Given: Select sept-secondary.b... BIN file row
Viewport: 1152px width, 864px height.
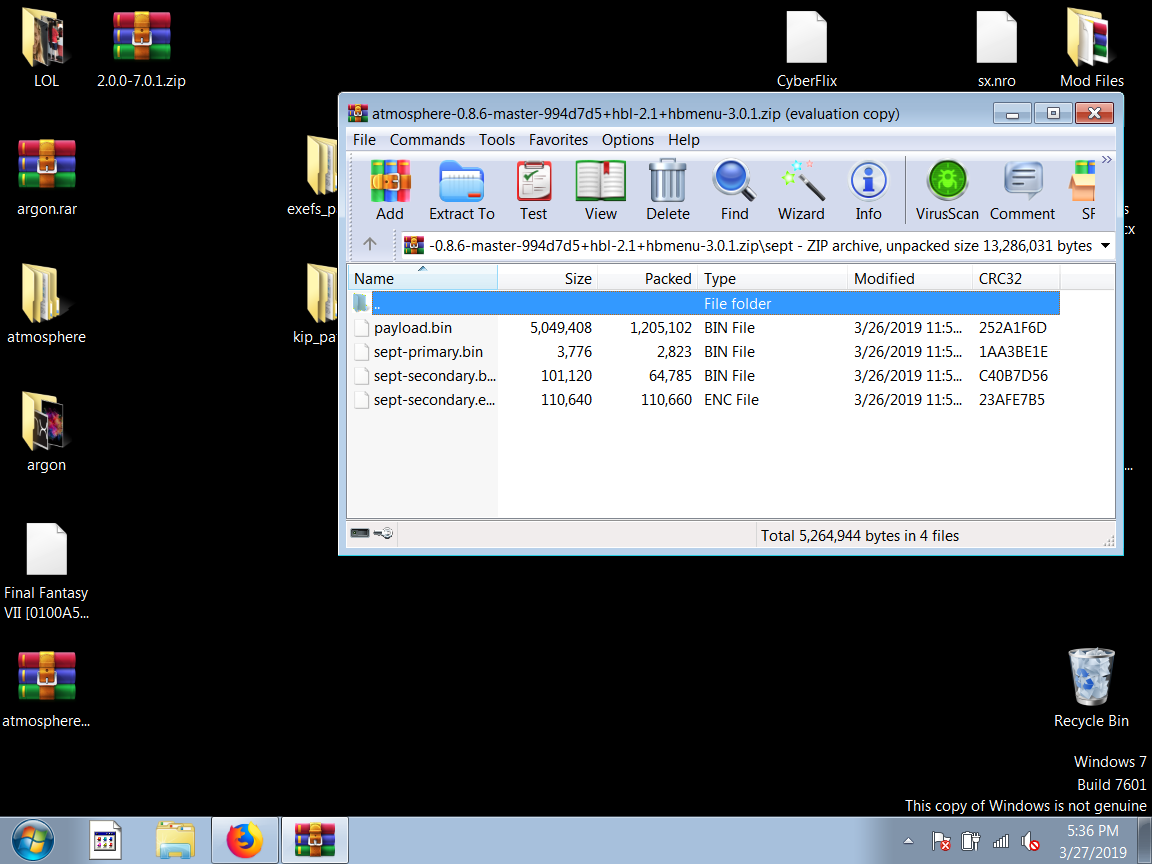Looking at the screenshot, I should [x=705, y=375].
